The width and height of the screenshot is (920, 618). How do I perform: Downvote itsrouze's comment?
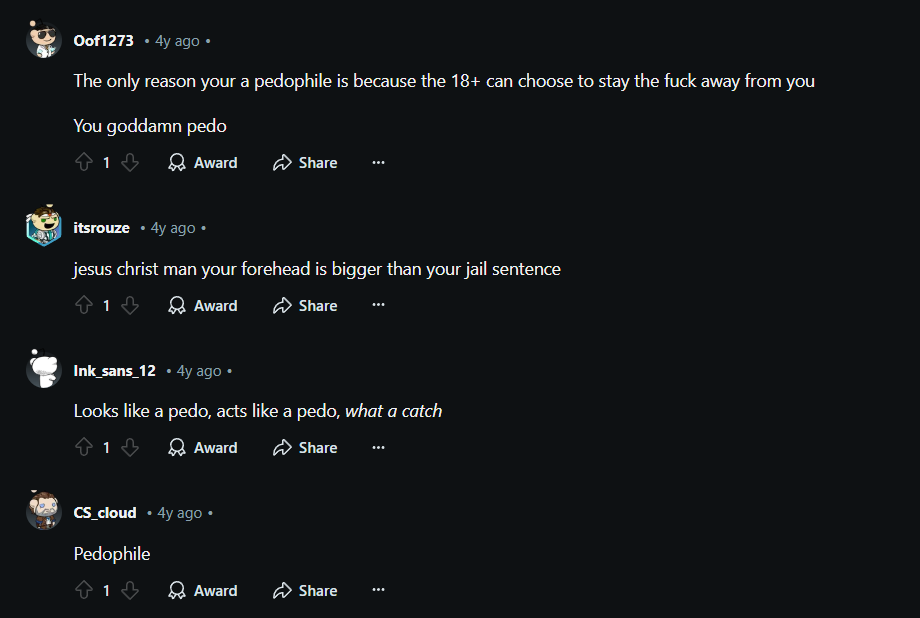[130, 305]
